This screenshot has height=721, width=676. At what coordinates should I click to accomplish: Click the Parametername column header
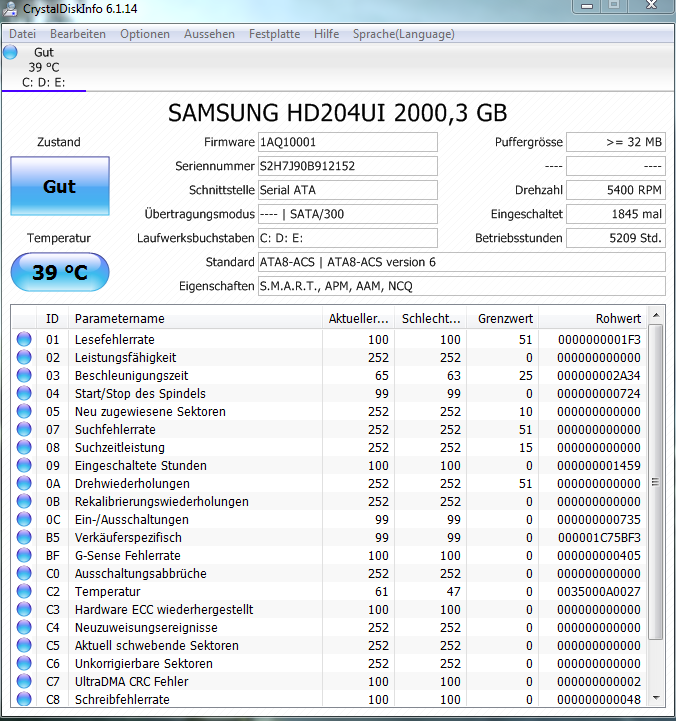(195, 318)
